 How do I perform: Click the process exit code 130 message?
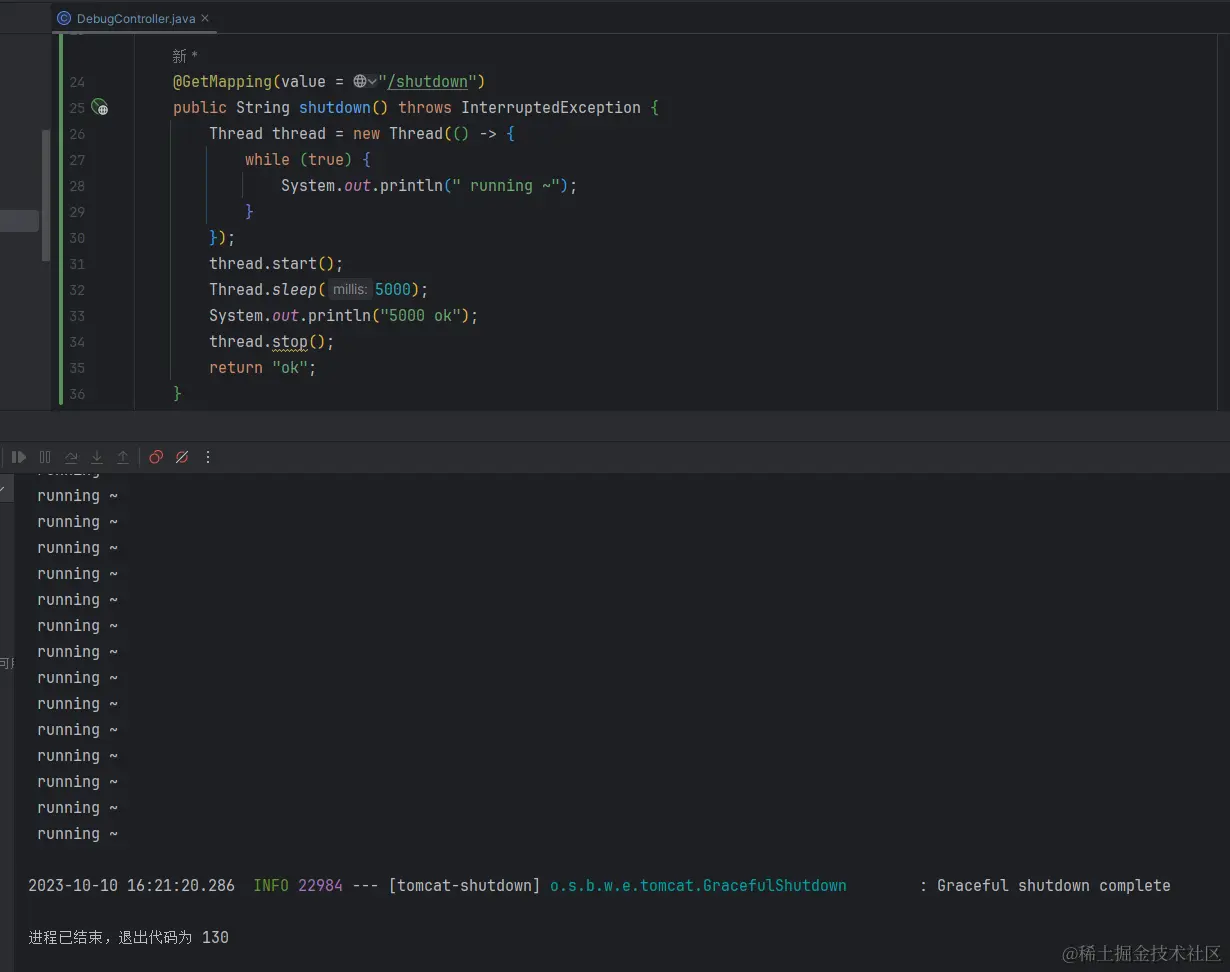[x=128, y=938]
